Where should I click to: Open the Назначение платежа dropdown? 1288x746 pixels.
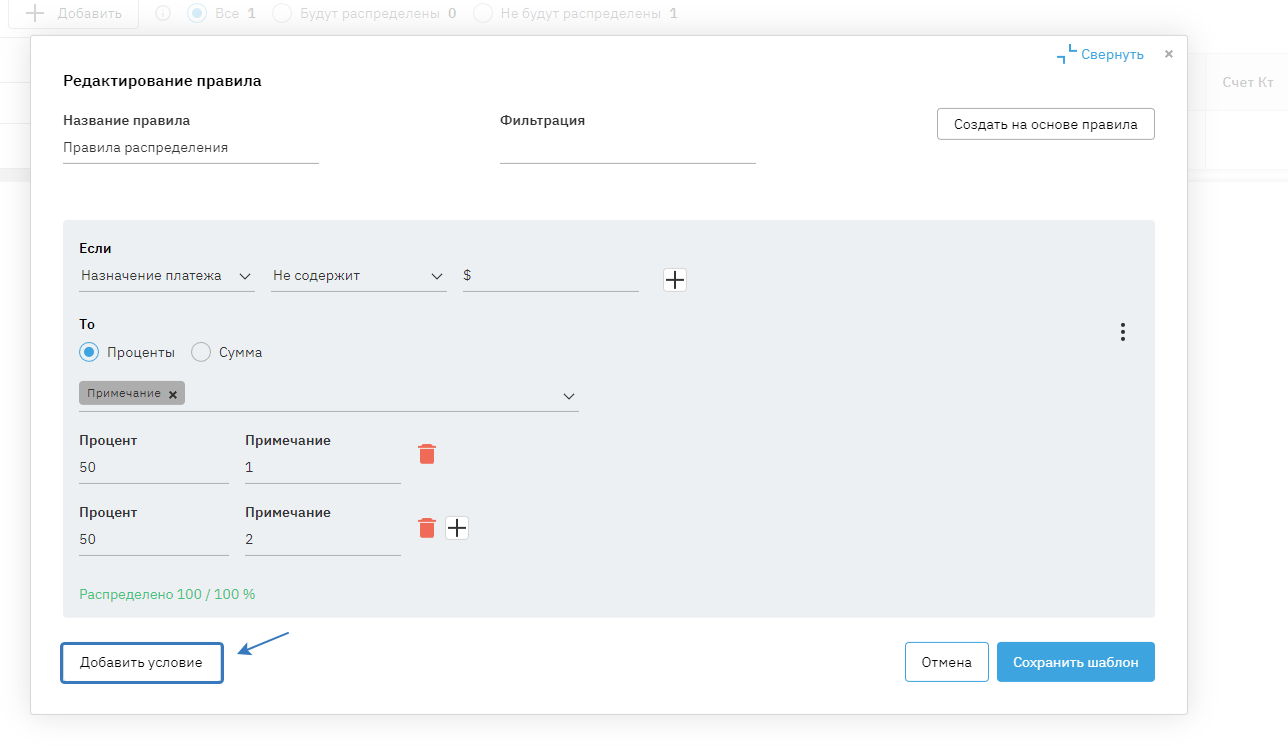point(166,276)
